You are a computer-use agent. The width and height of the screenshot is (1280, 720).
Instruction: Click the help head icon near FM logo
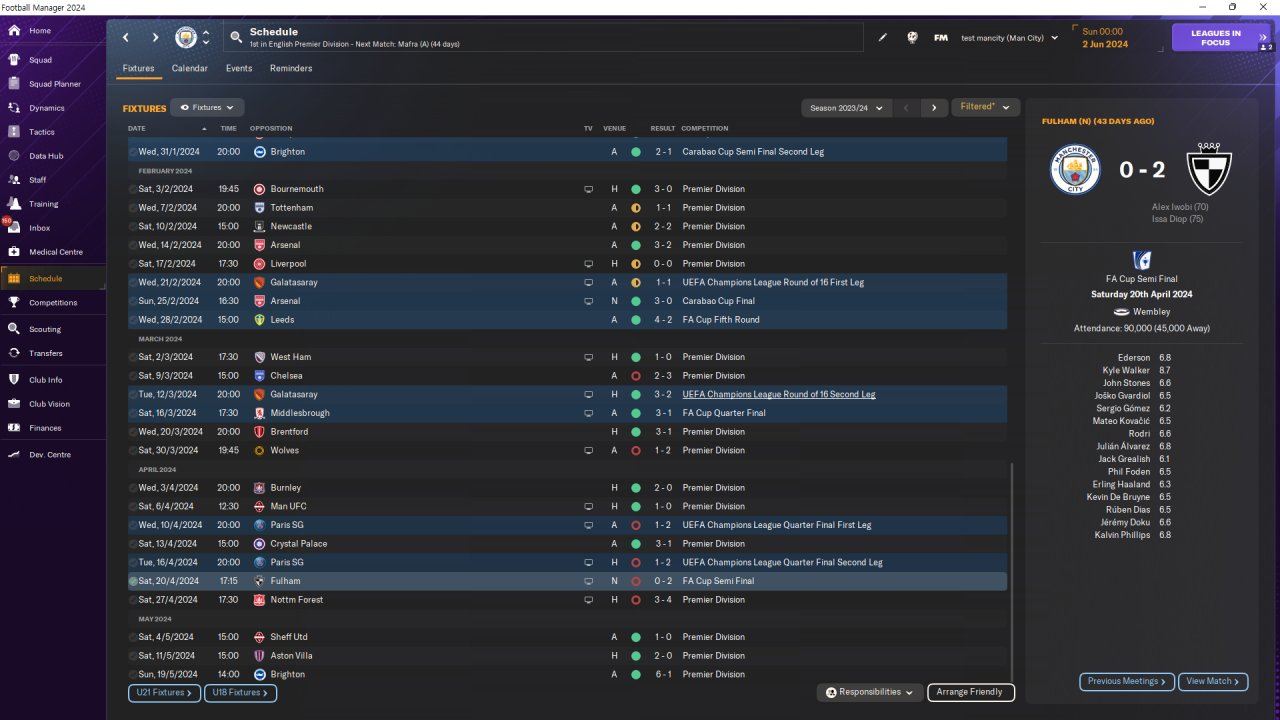912,38
